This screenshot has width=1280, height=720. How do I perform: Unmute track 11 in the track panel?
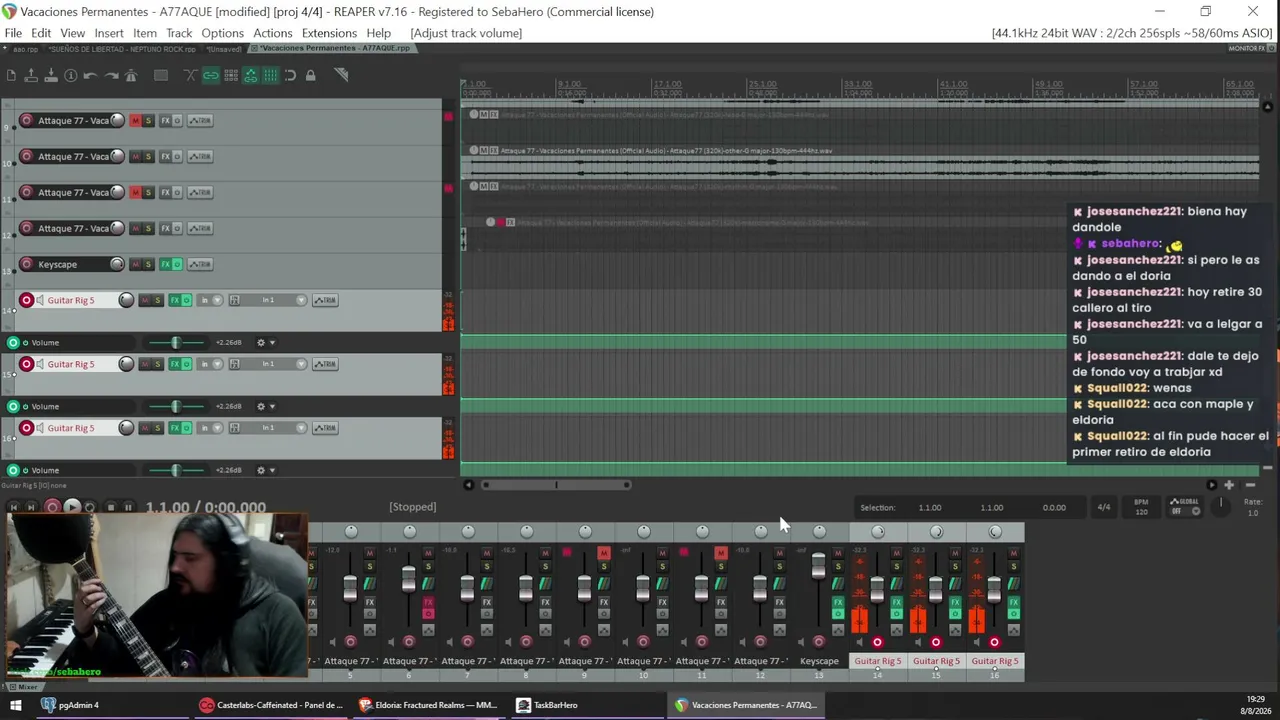tap(135, 192)
